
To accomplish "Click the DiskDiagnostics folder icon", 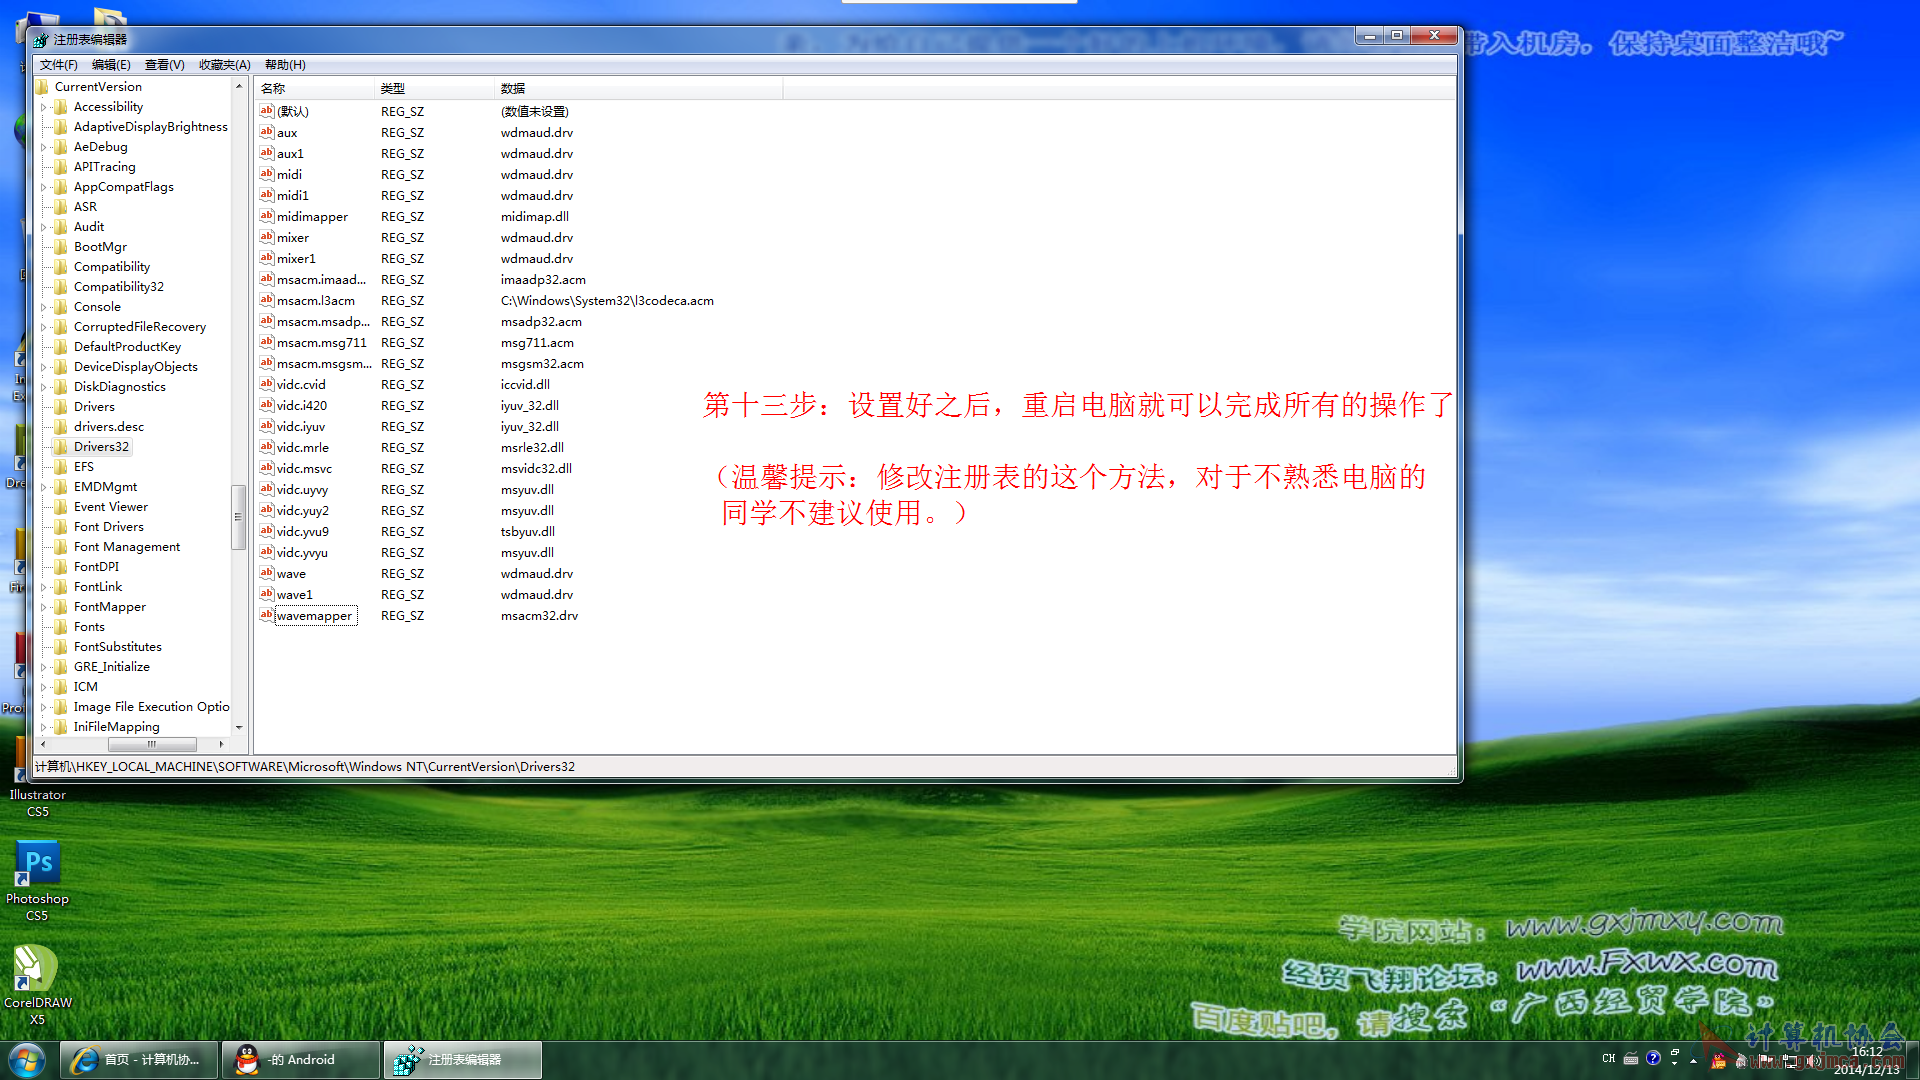I will (61, 387).
